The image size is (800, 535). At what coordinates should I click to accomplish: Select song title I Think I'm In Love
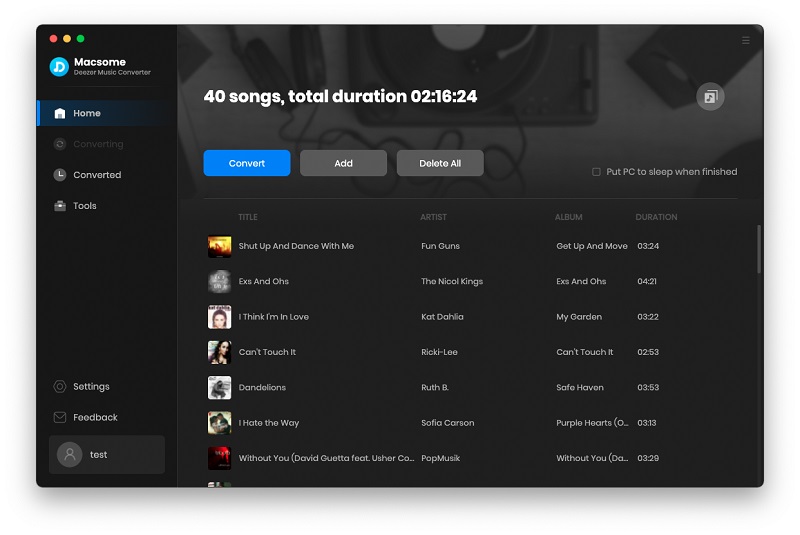pyautogui.click(x=273, y=317)
